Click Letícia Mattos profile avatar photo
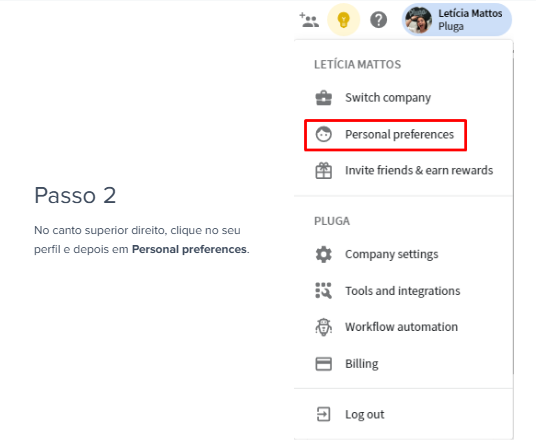This screenshot has height=440, width=536. [x=418, y=20]
